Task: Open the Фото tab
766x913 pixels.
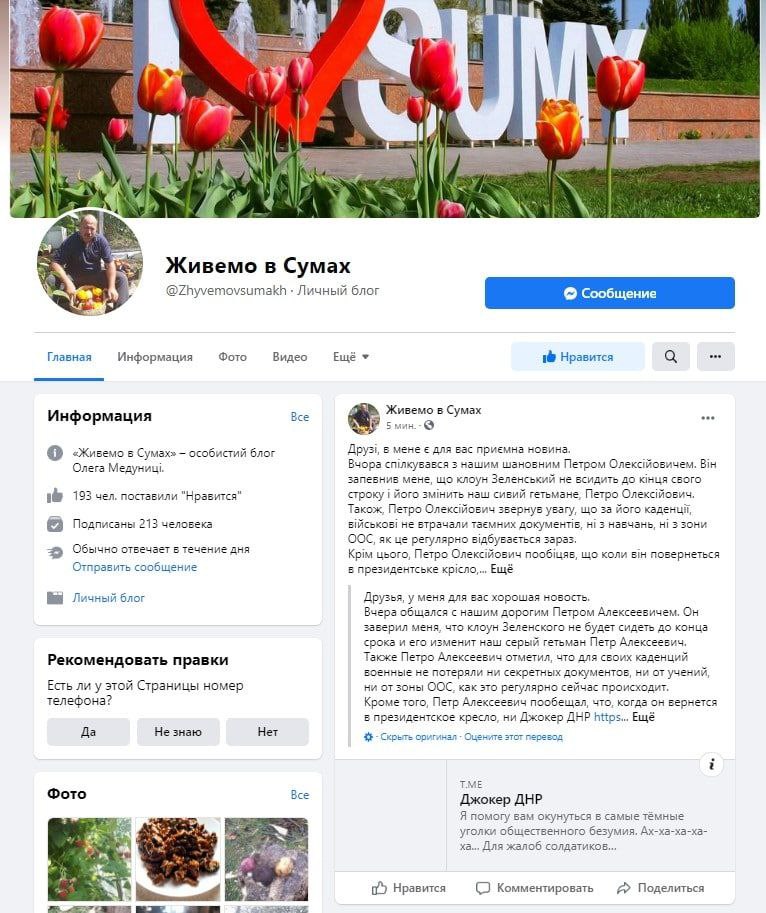Action: (232, 356)
